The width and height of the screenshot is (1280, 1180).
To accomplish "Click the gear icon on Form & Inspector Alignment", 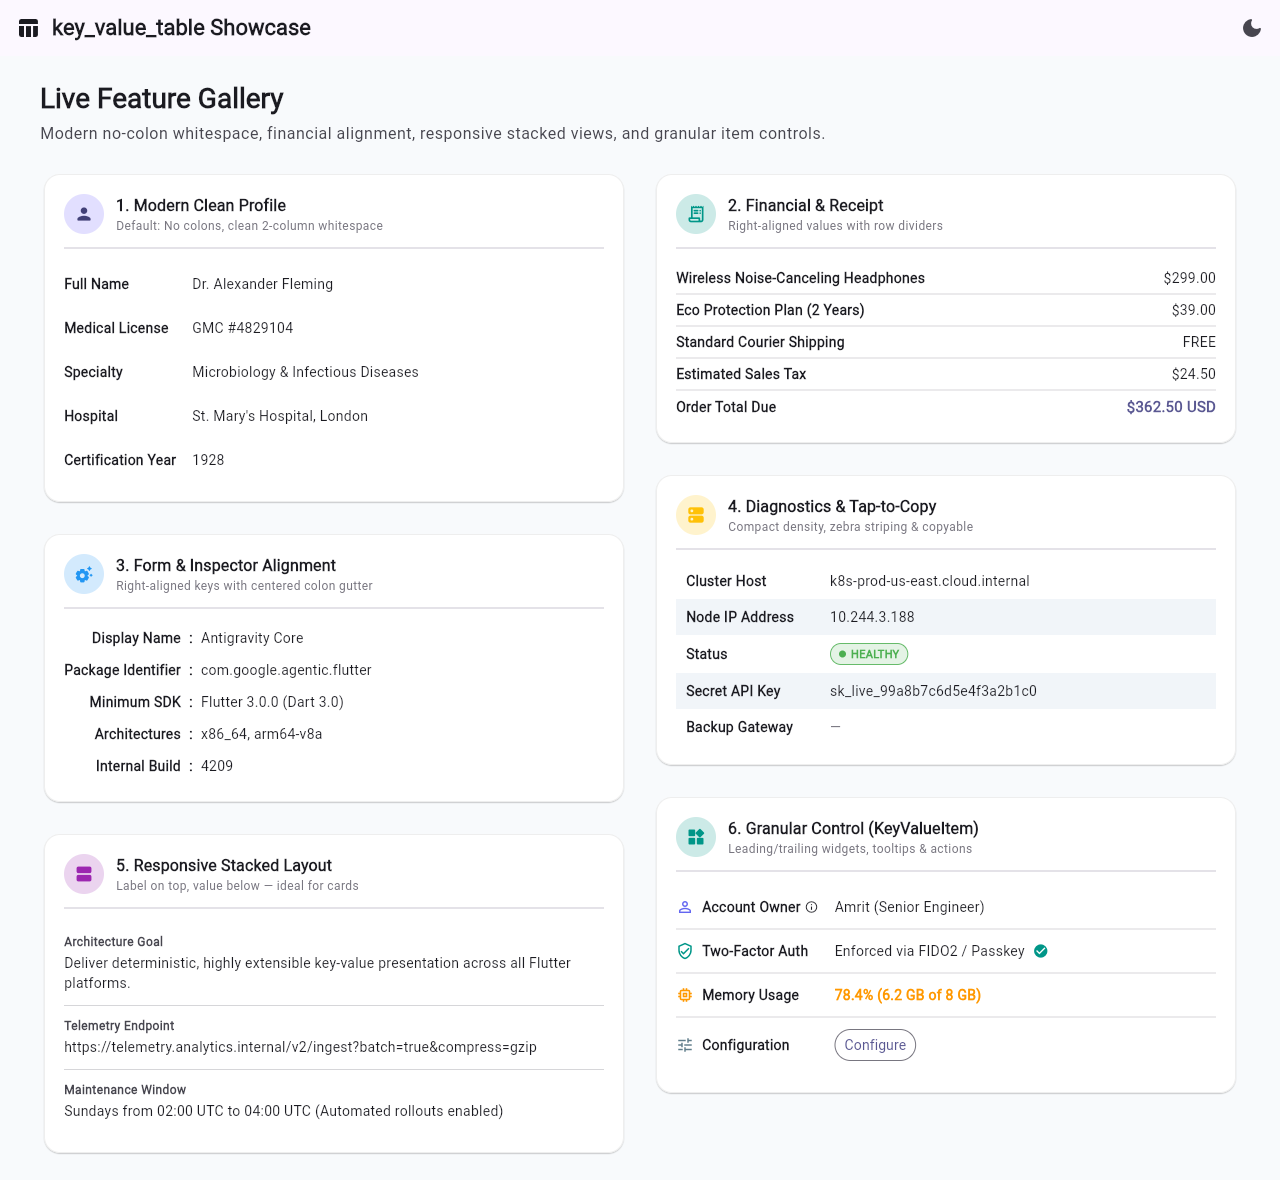I will pyautogui.click(x=84, y=574).
